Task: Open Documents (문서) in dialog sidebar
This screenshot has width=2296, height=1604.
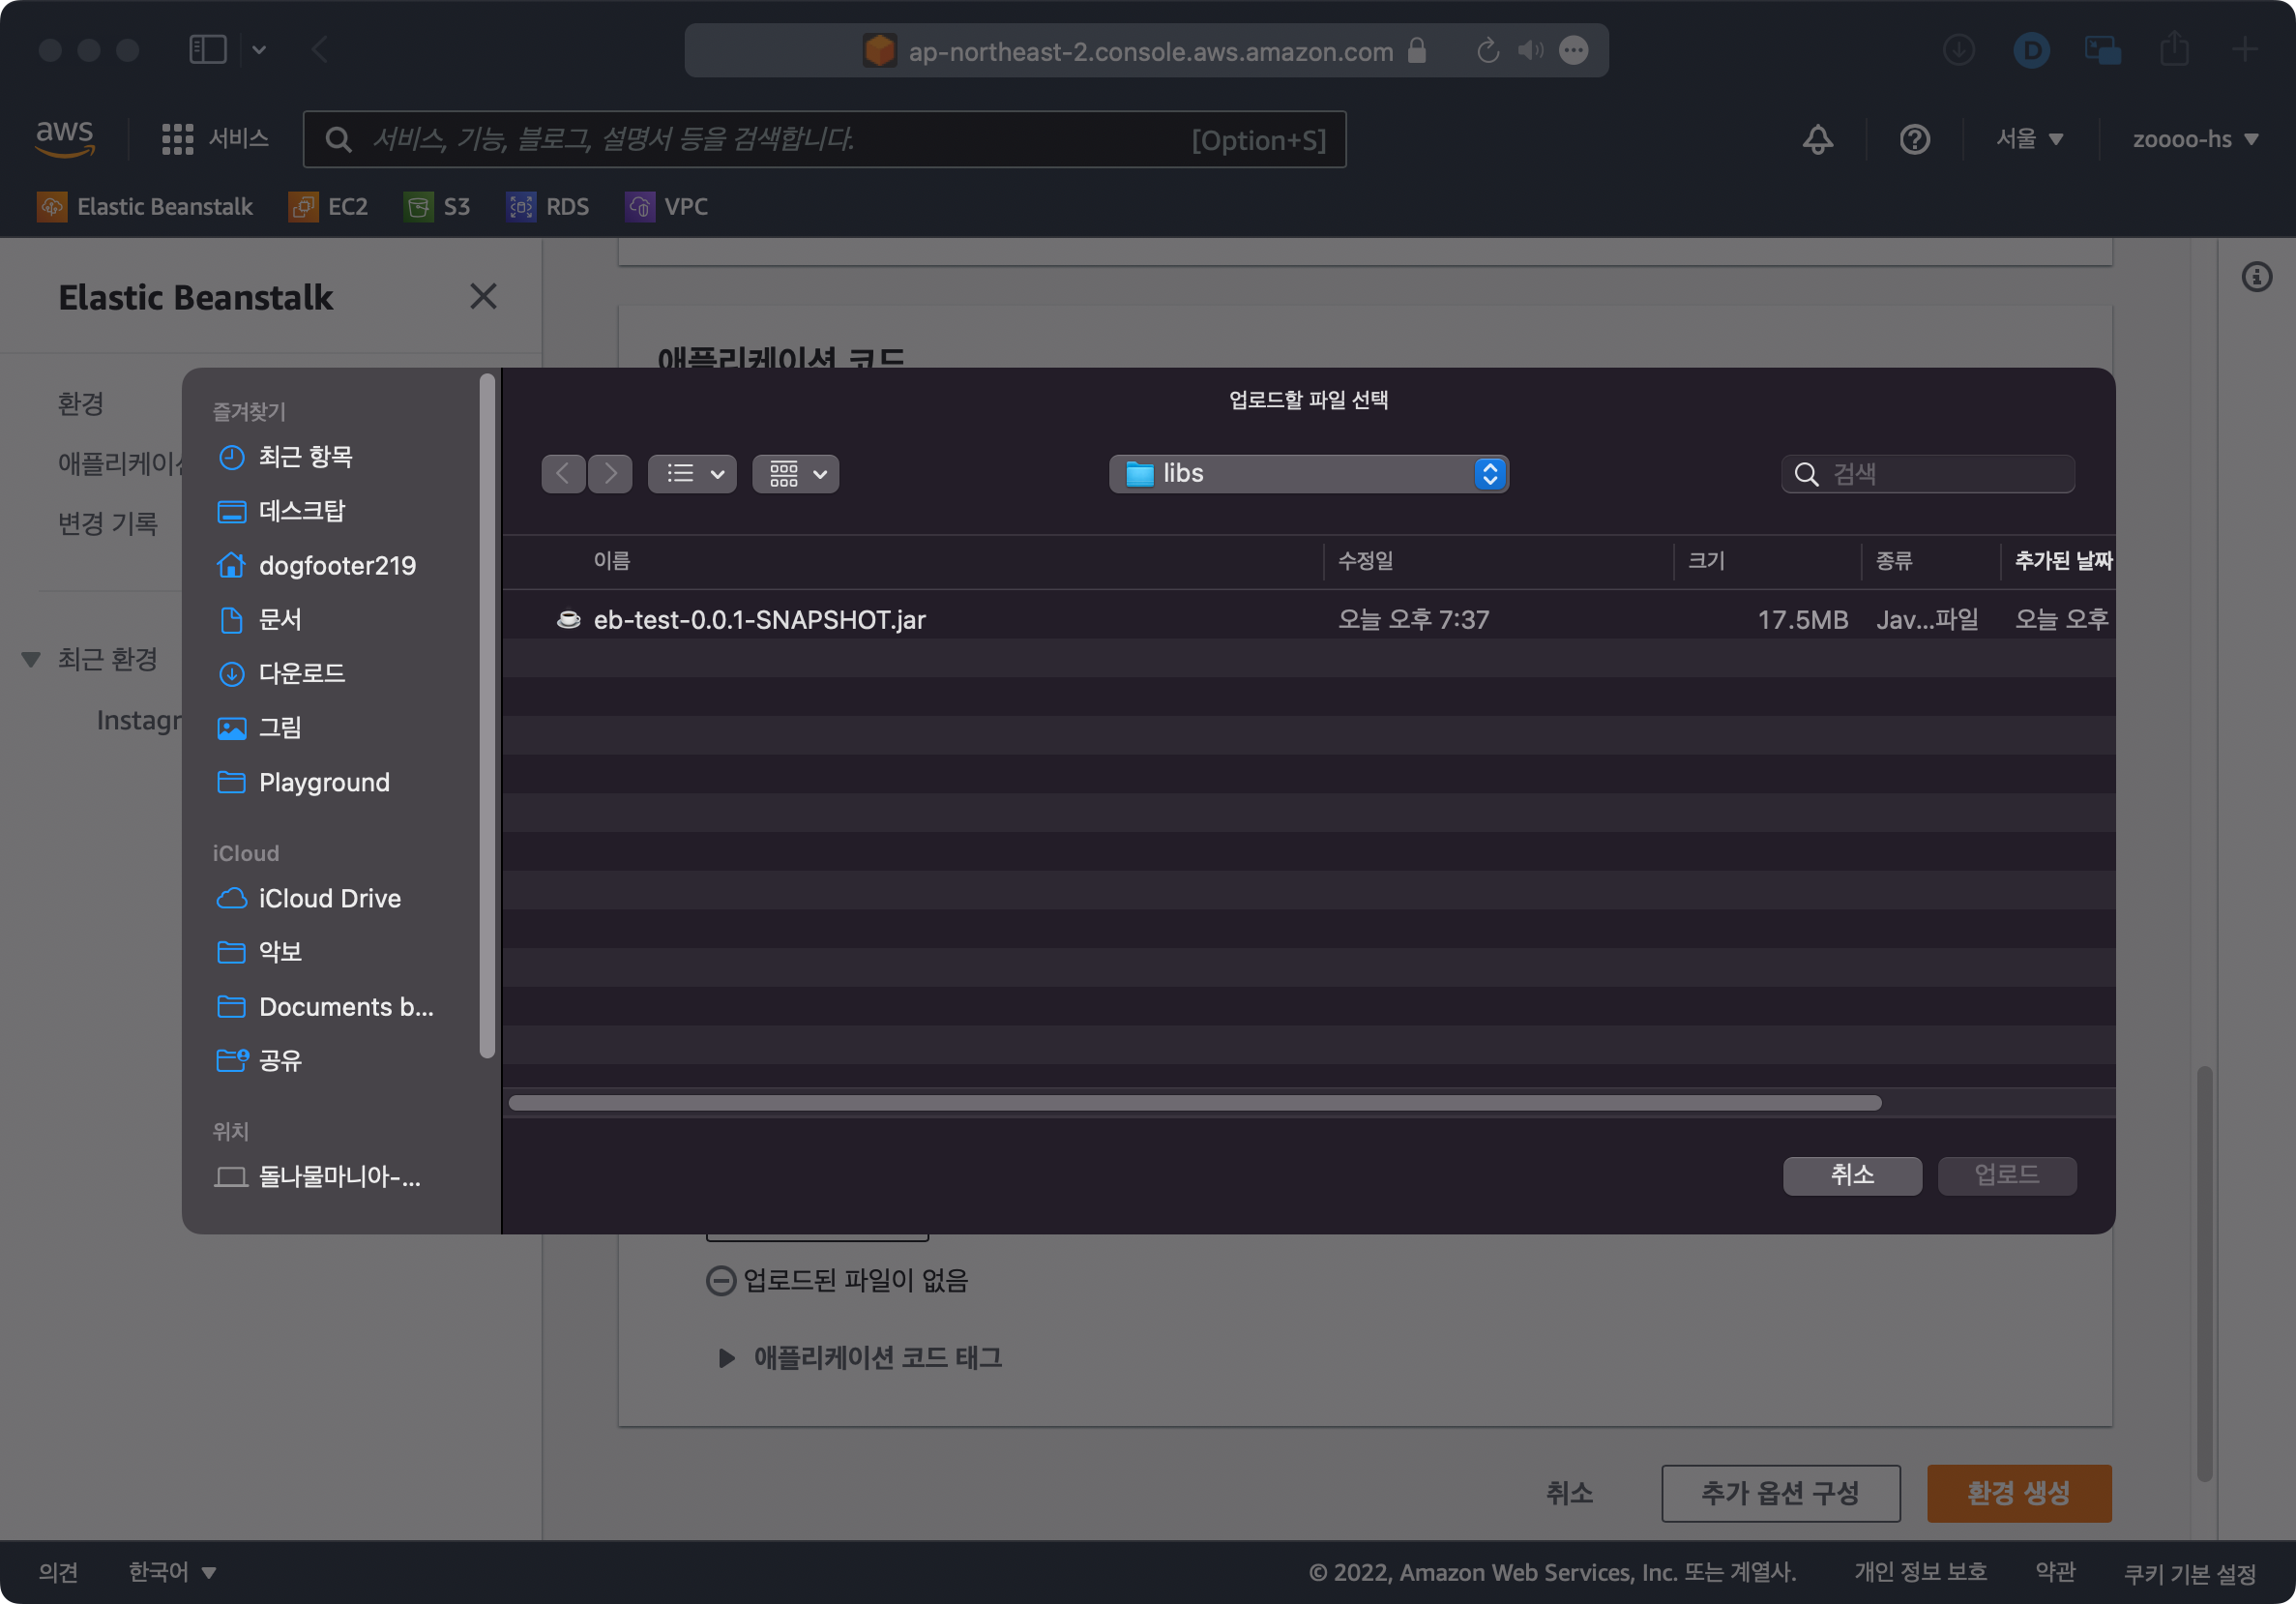Action: (x=259, y=619)
